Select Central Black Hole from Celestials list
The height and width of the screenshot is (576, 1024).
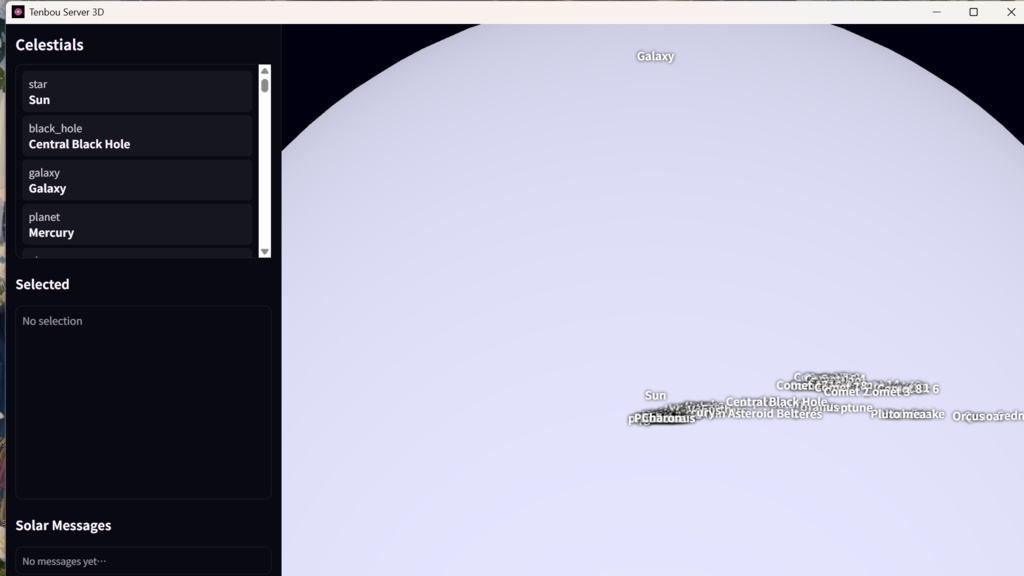137,136
